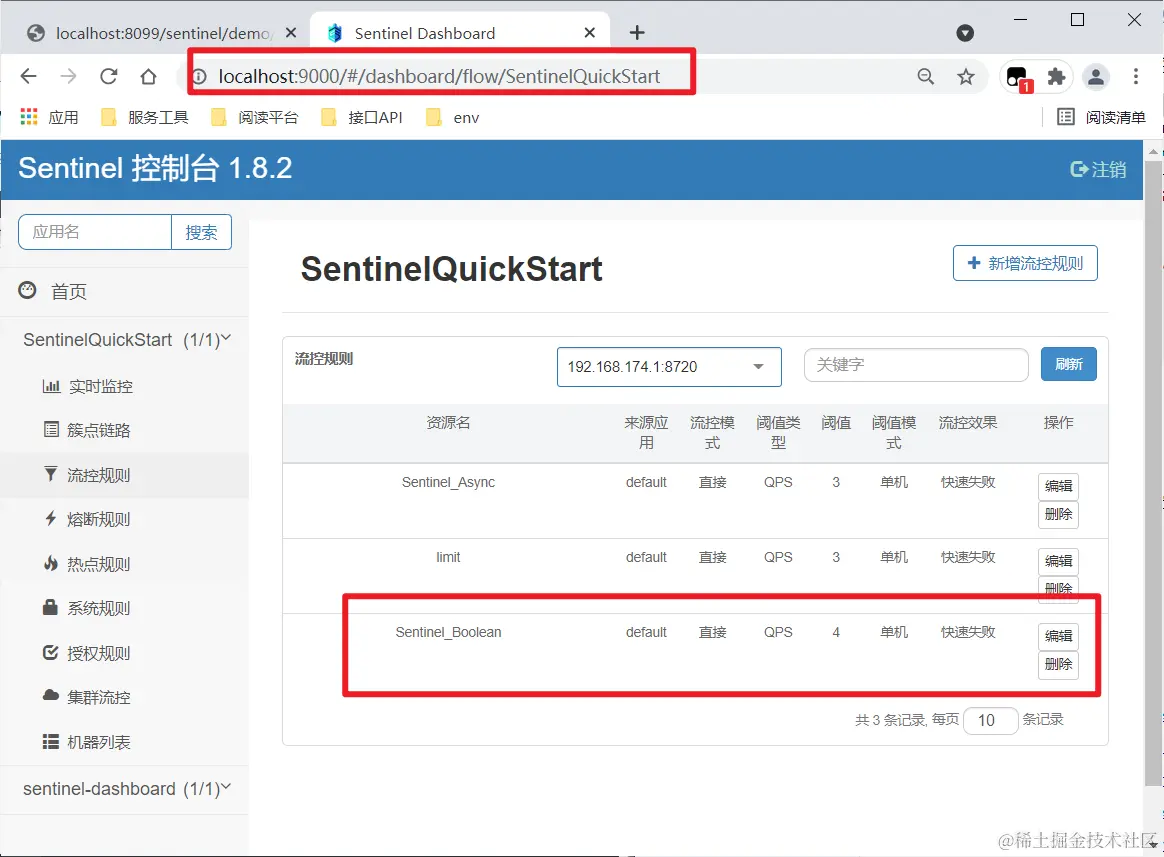
Task: Delete the Sentinel_Async rule
Action: (x=1058, y=514)
